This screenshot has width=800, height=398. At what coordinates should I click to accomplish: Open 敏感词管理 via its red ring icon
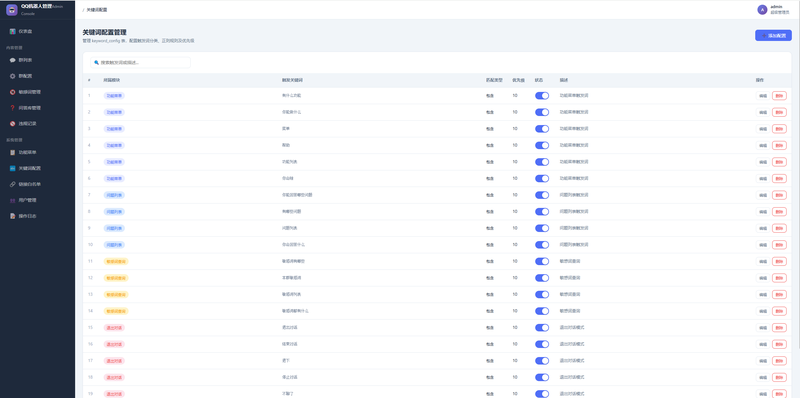pyautogui.click(x=12, y=92)
